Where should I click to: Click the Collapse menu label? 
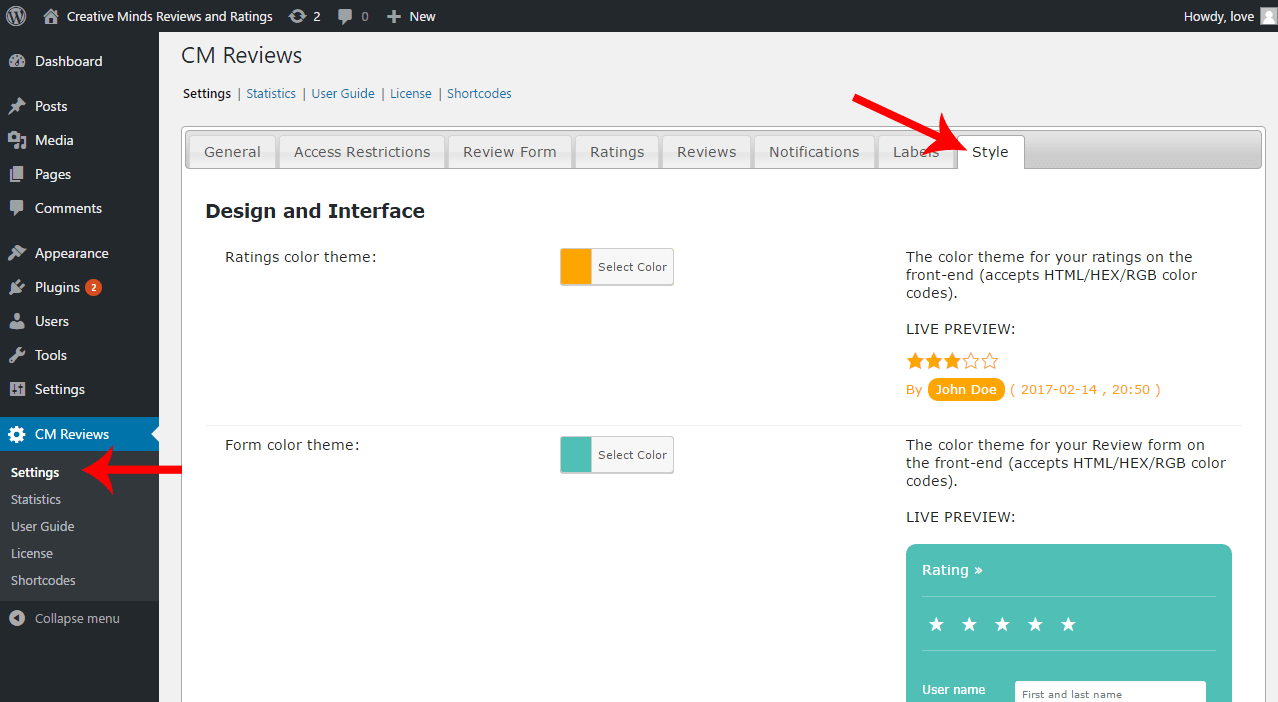pos(77,619)
